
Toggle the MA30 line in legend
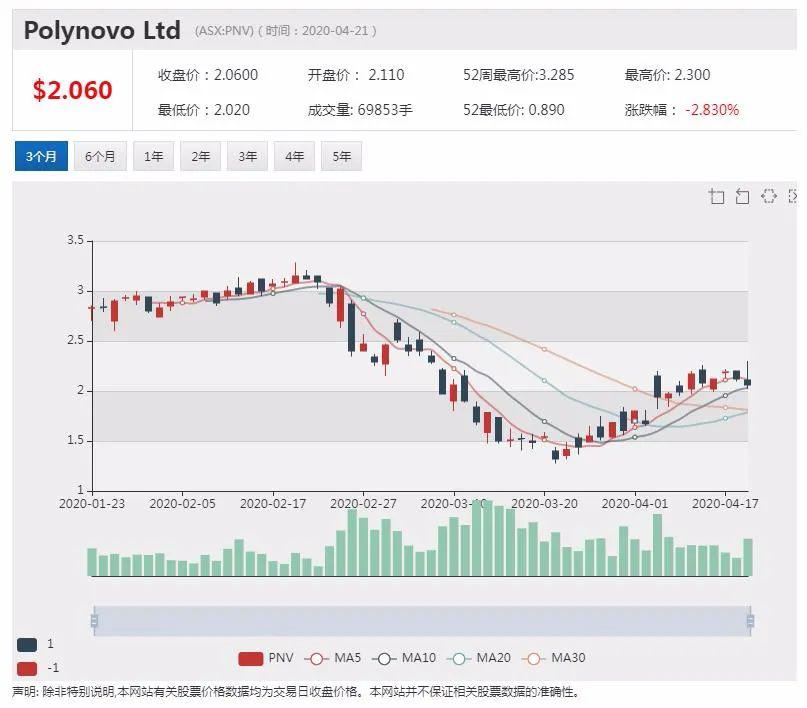click(x=553, y=658)
